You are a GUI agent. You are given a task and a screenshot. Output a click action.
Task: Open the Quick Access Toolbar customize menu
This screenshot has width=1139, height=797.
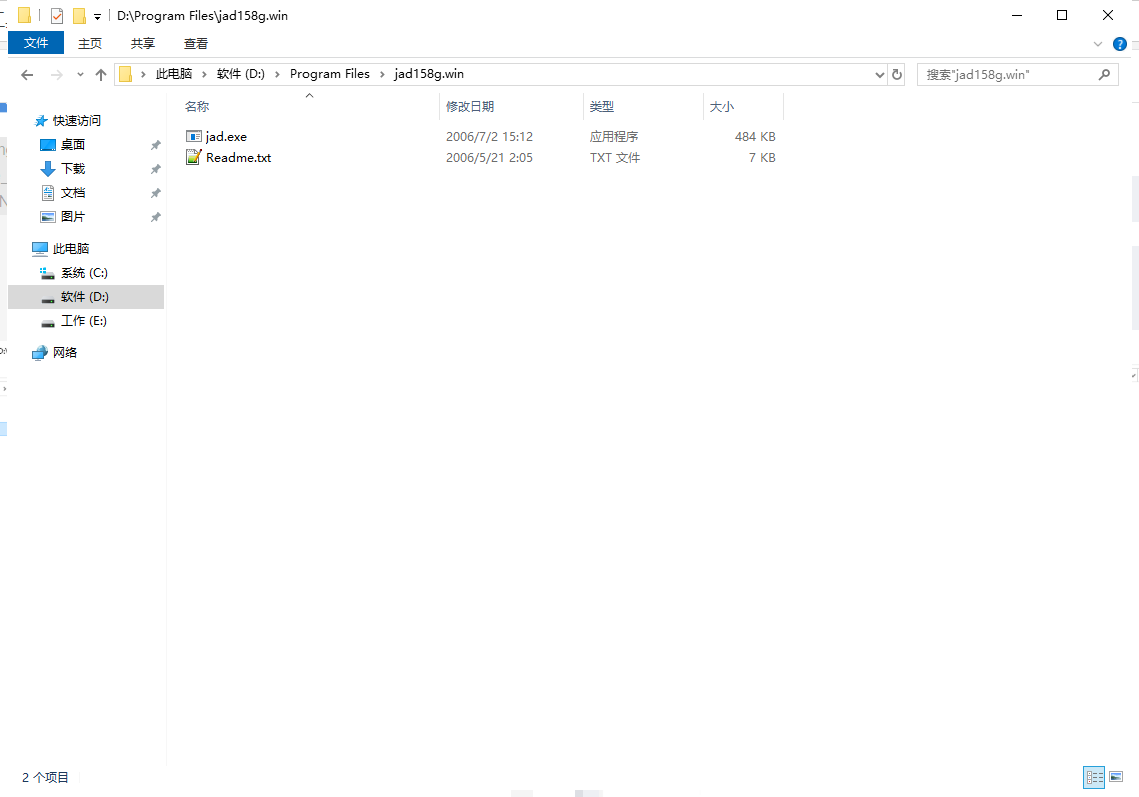click(x=96, y=15)
